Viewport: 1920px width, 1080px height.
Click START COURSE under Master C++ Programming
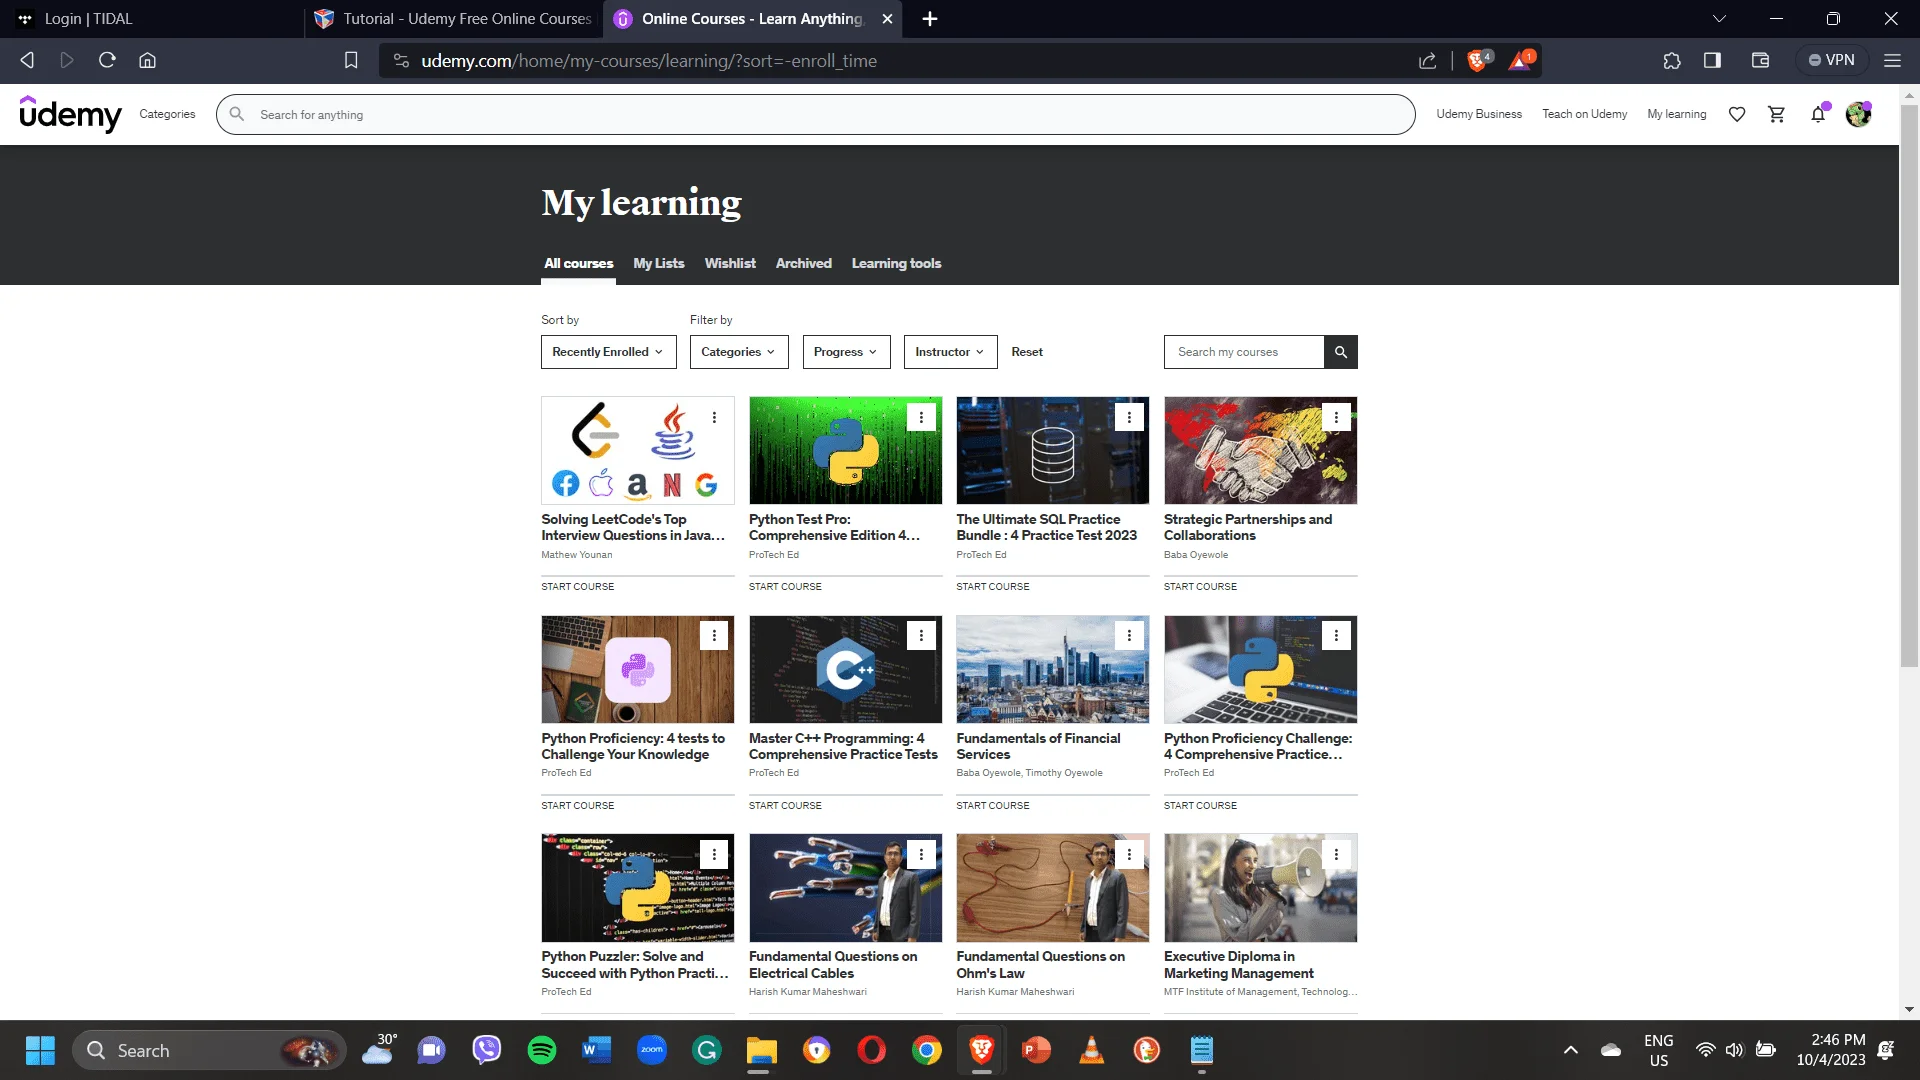coord(785,805)
